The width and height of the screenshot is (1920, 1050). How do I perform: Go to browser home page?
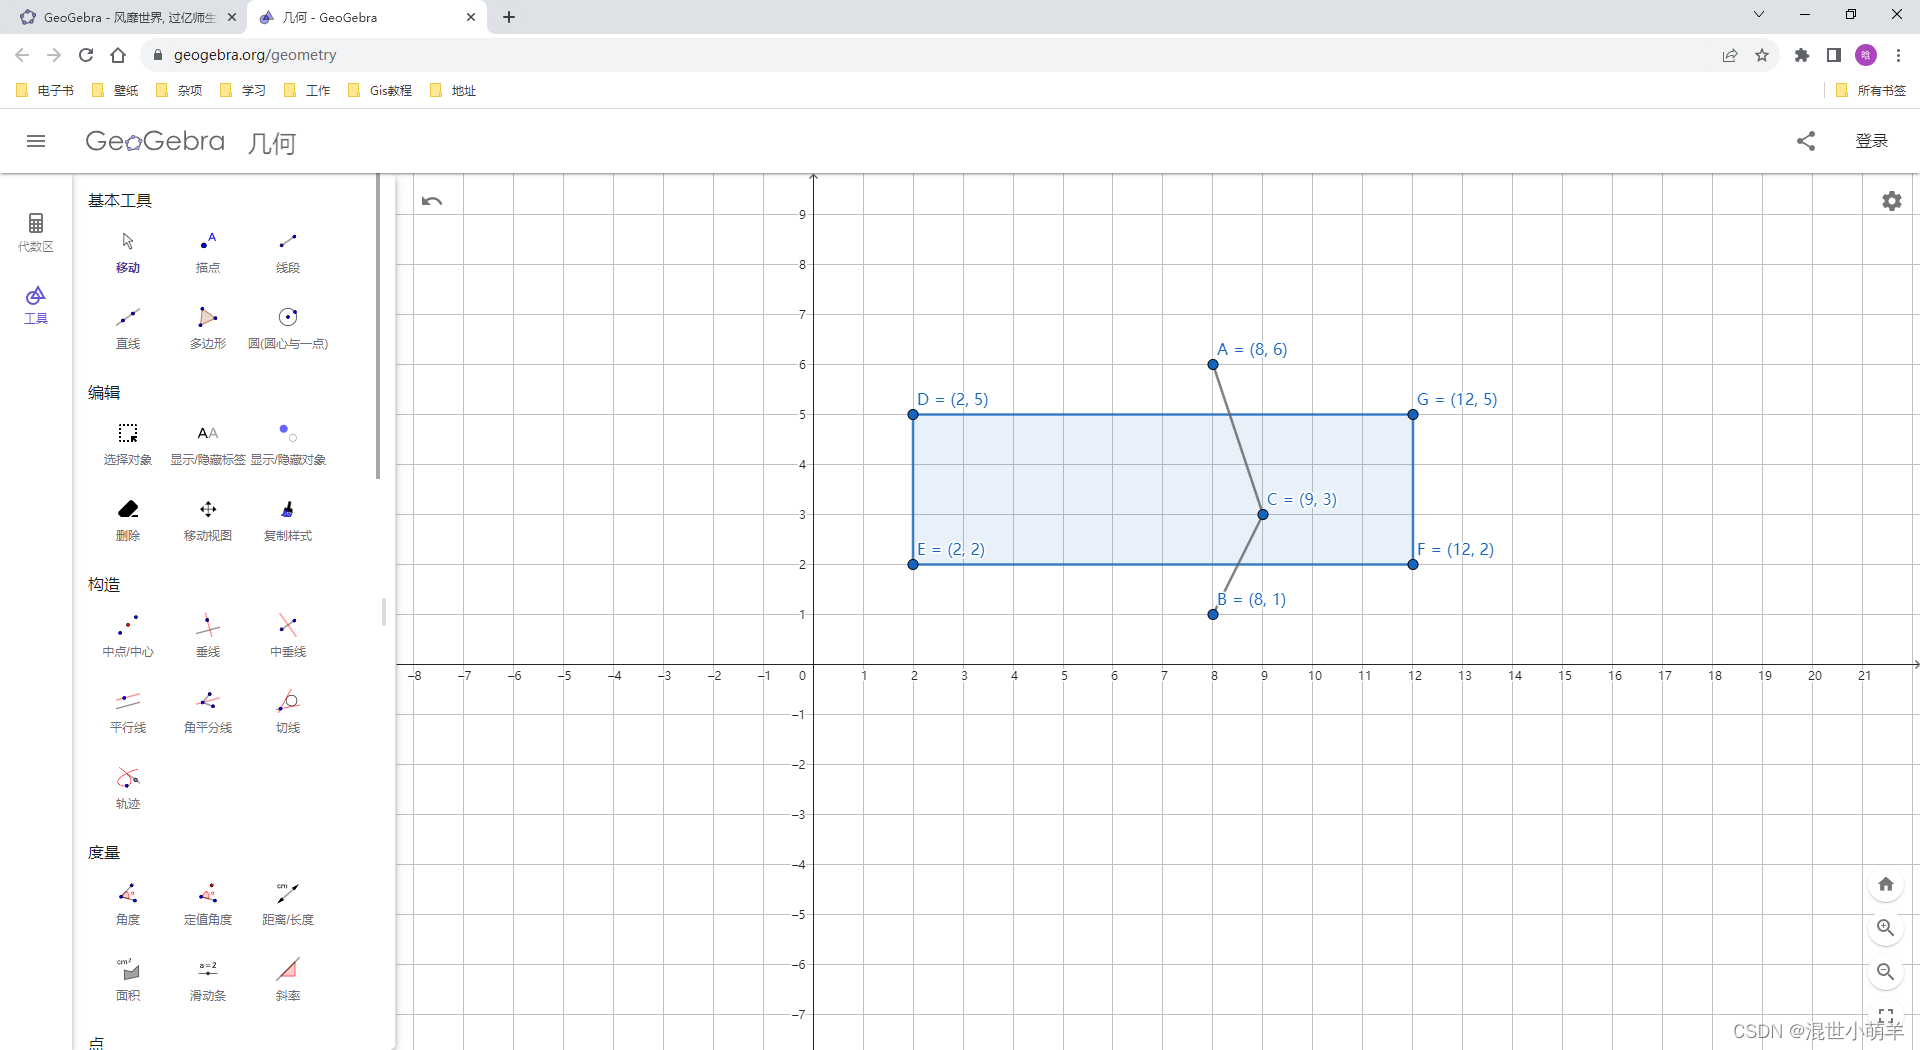118,55
